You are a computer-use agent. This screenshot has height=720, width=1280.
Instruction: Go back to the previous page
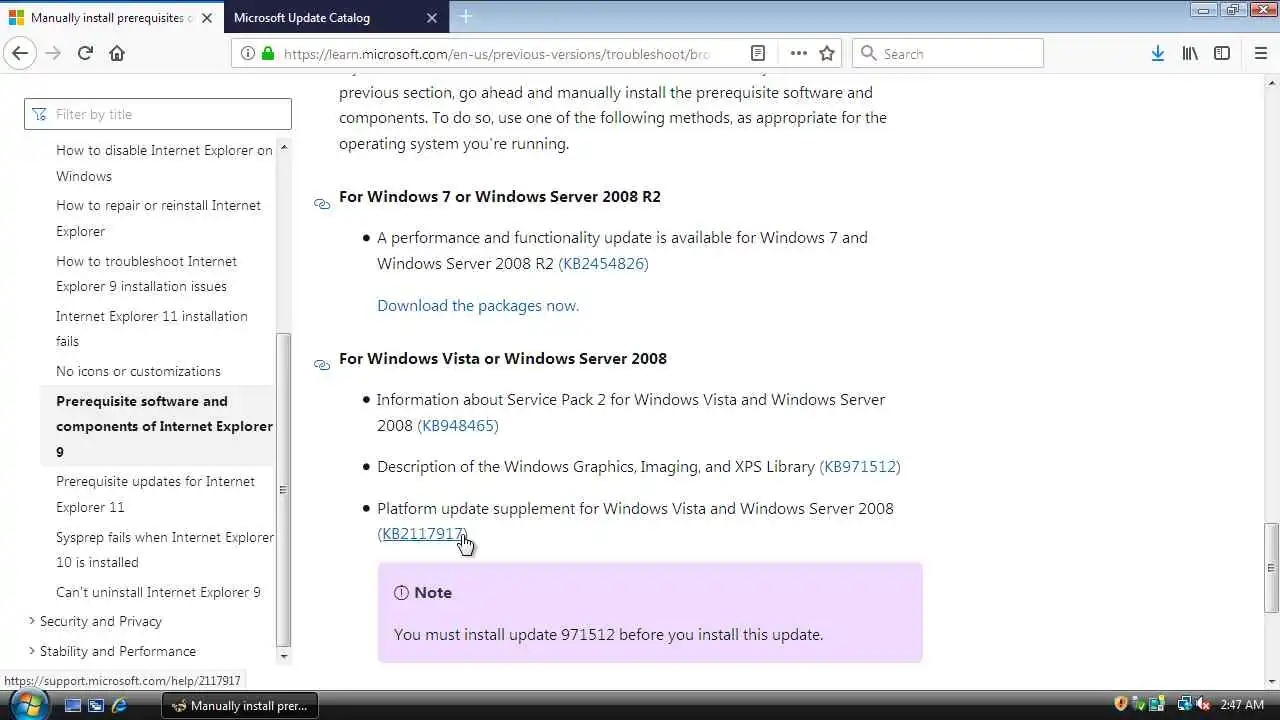pos(20,53)
